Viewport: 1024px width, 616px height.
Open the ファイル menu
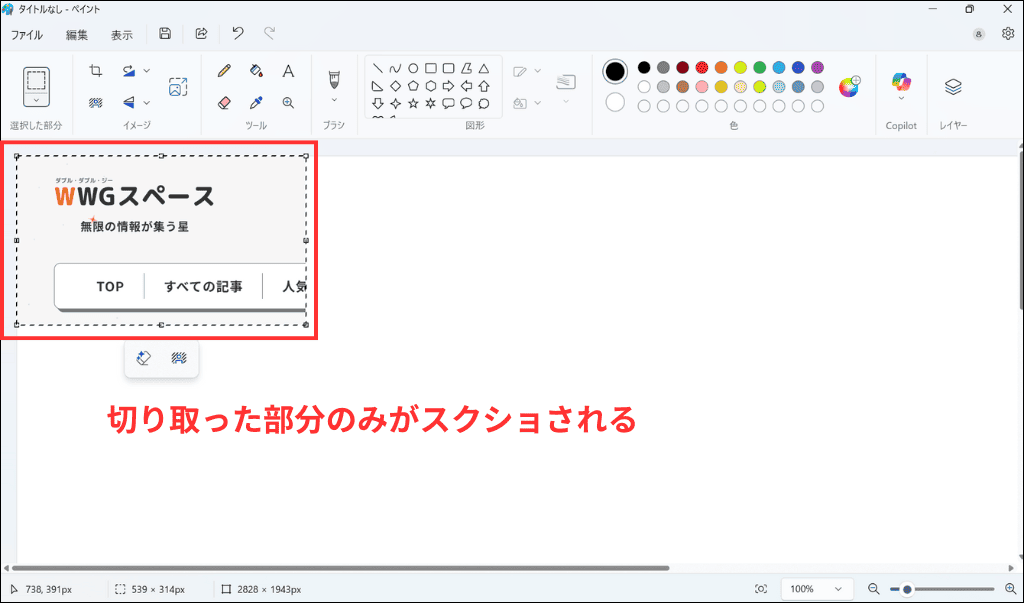26,33
